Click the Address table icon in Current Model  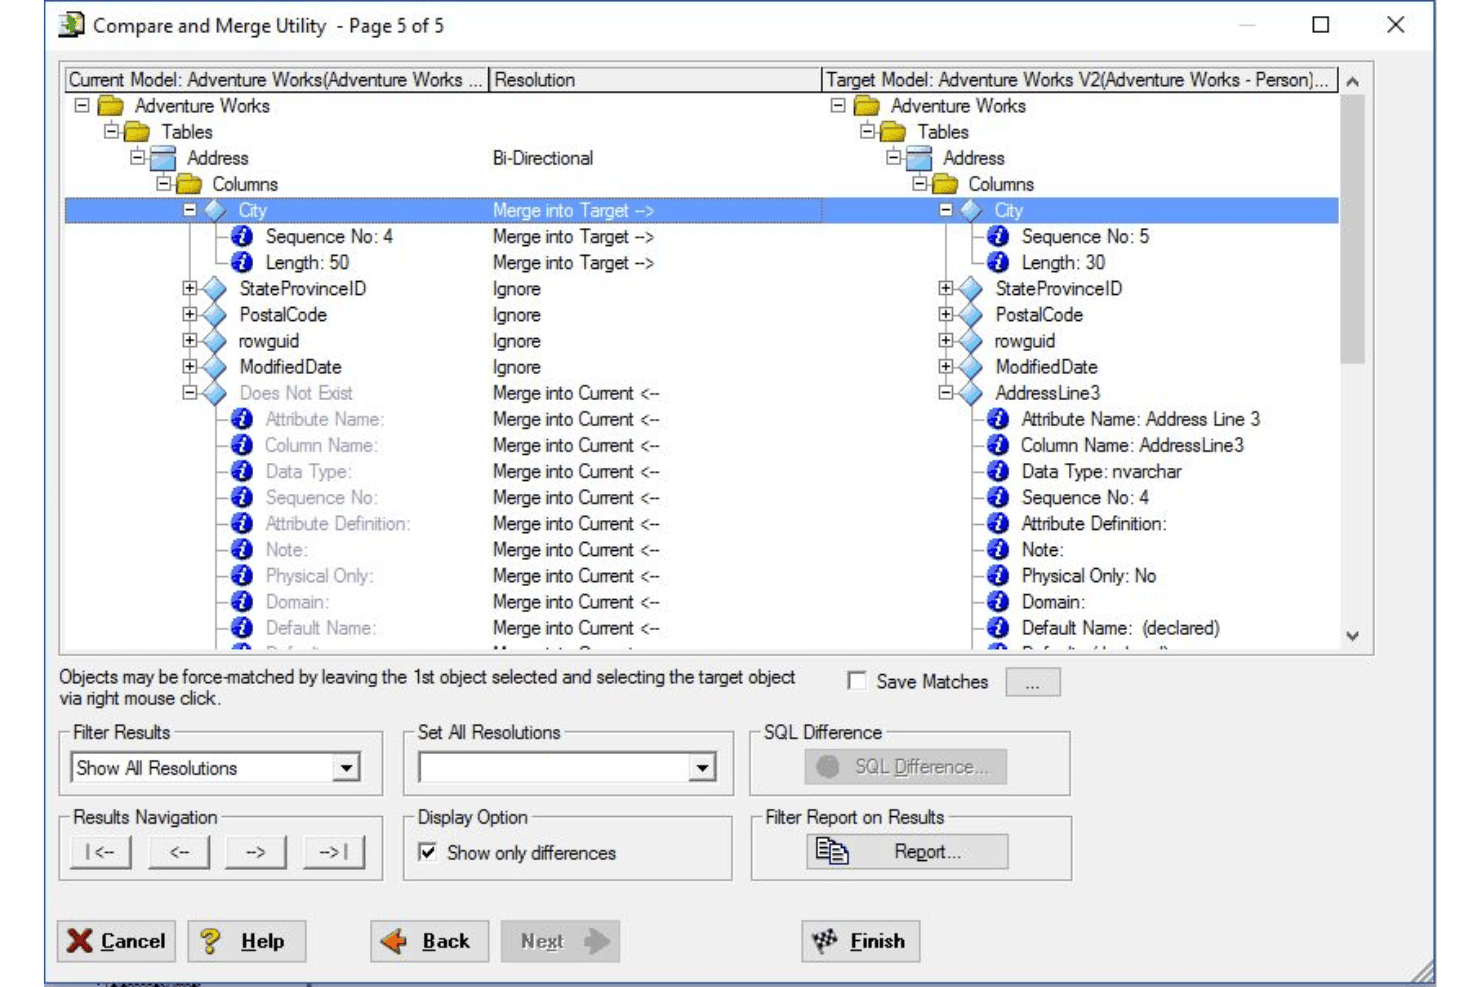pyautogui.click(x=163, y=158)
